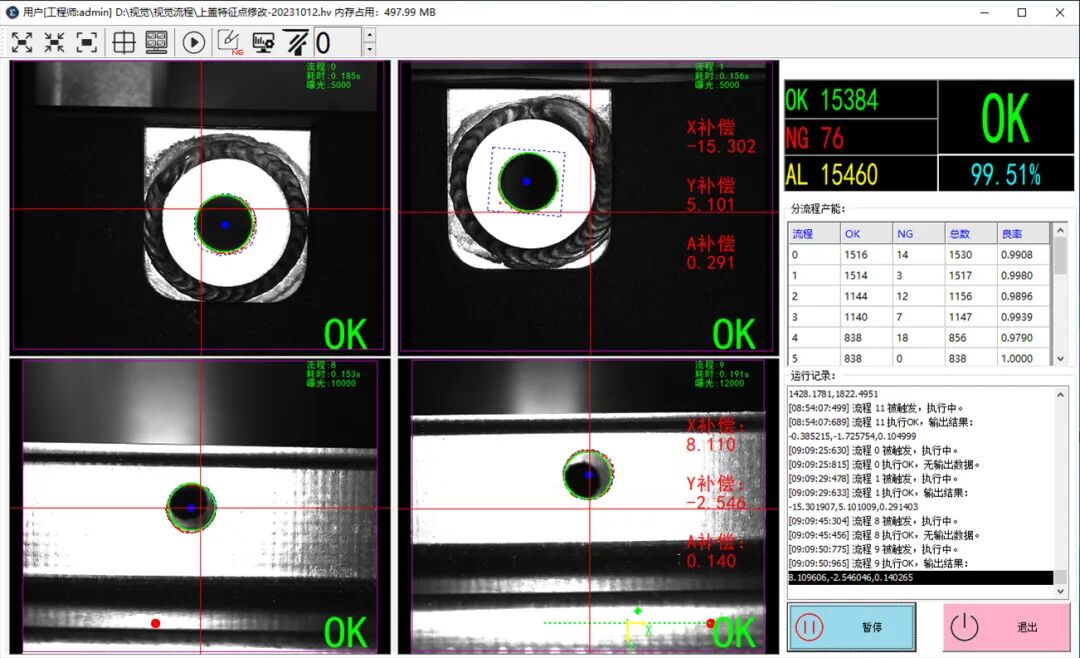The image size is (1080, 658).
Task: Click the 运行记录 section label
Action: click(813, 376)
